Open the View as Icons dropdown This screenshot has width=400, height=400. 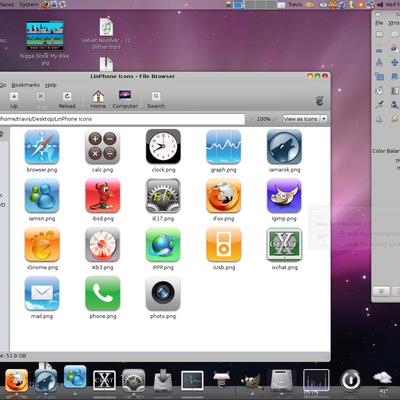(x=305, y=119)
